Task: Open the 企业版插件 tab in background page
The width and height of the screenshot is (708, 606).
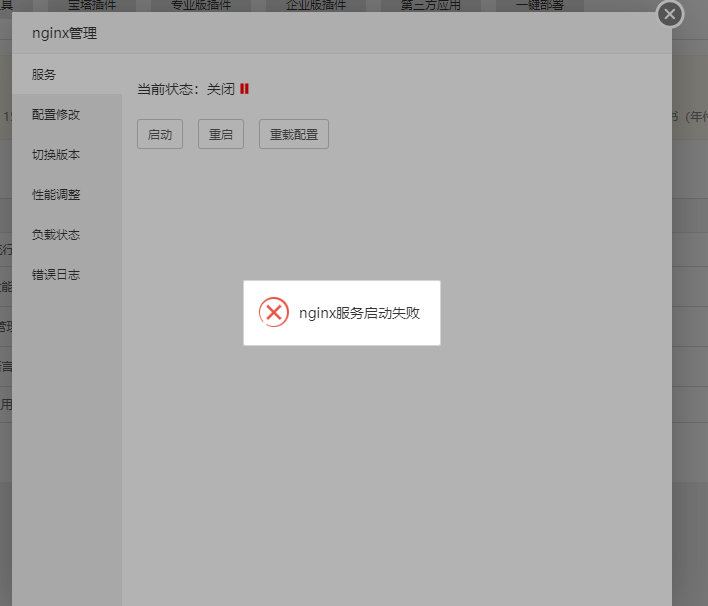Action: [316, 5]
